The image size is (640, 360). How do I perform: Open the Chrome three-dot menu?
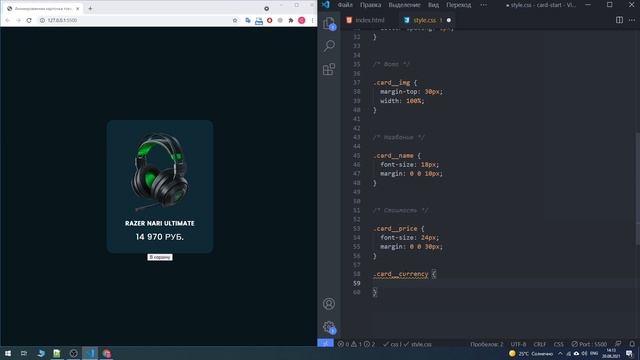click(x=312, y=20)
